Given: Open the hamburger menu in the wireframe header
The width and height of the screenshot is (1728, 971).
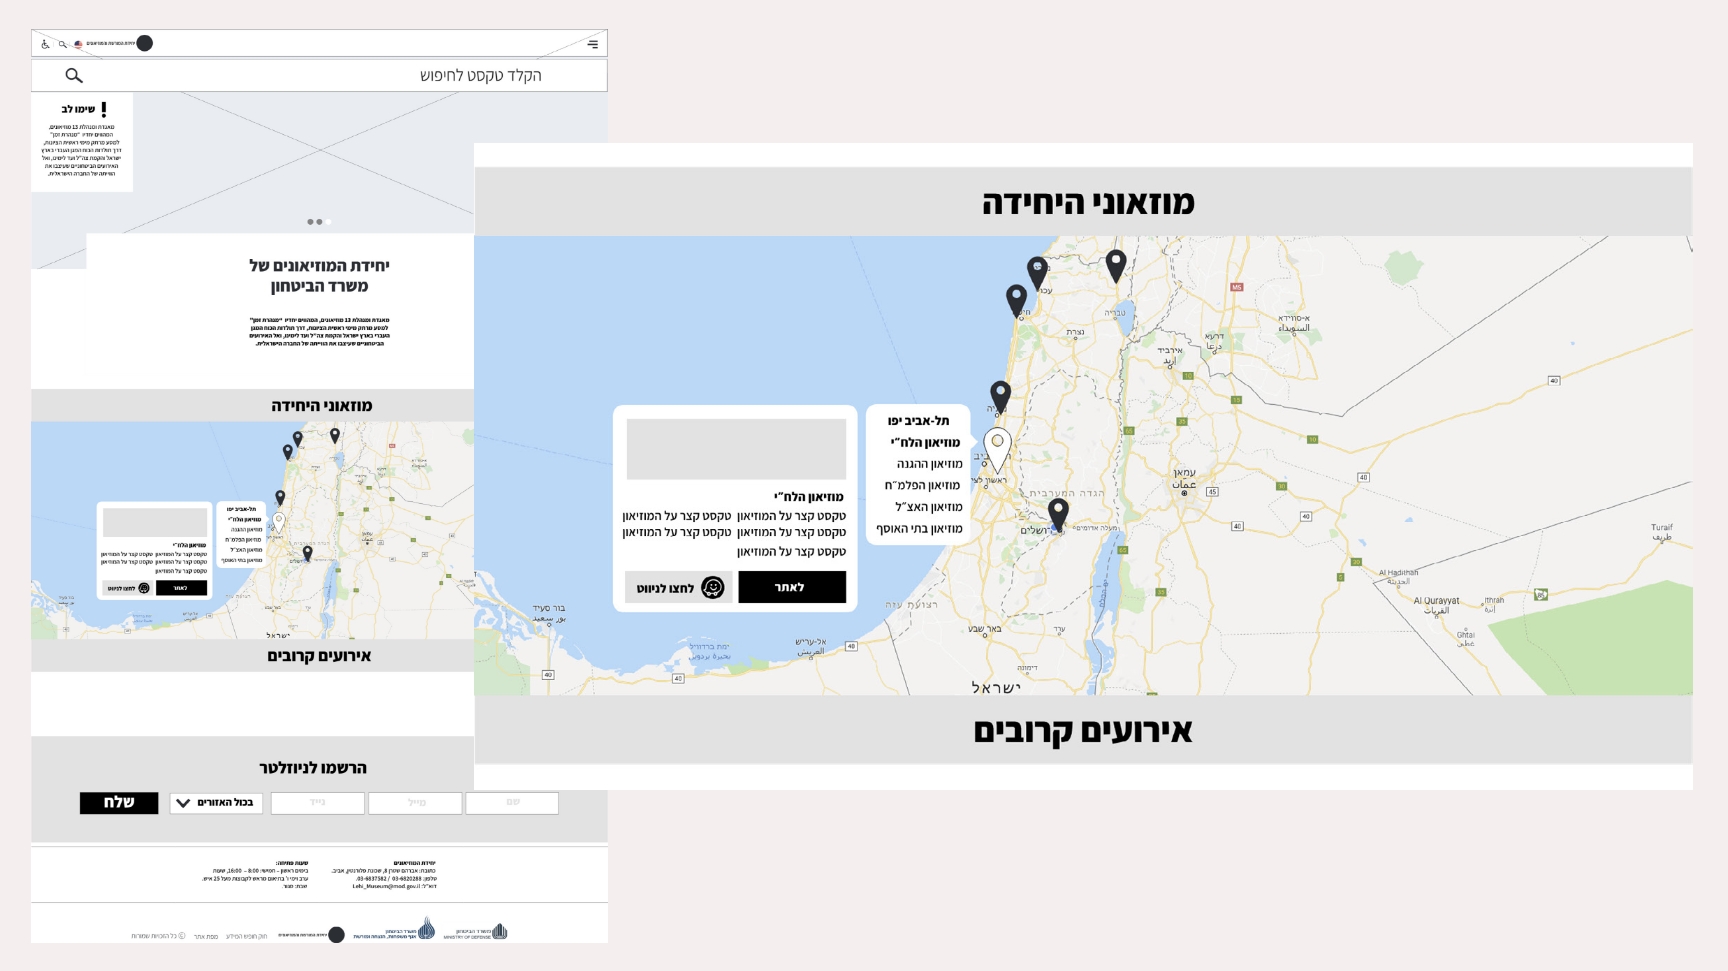Looking at the screenshot, I should [593, 44].
